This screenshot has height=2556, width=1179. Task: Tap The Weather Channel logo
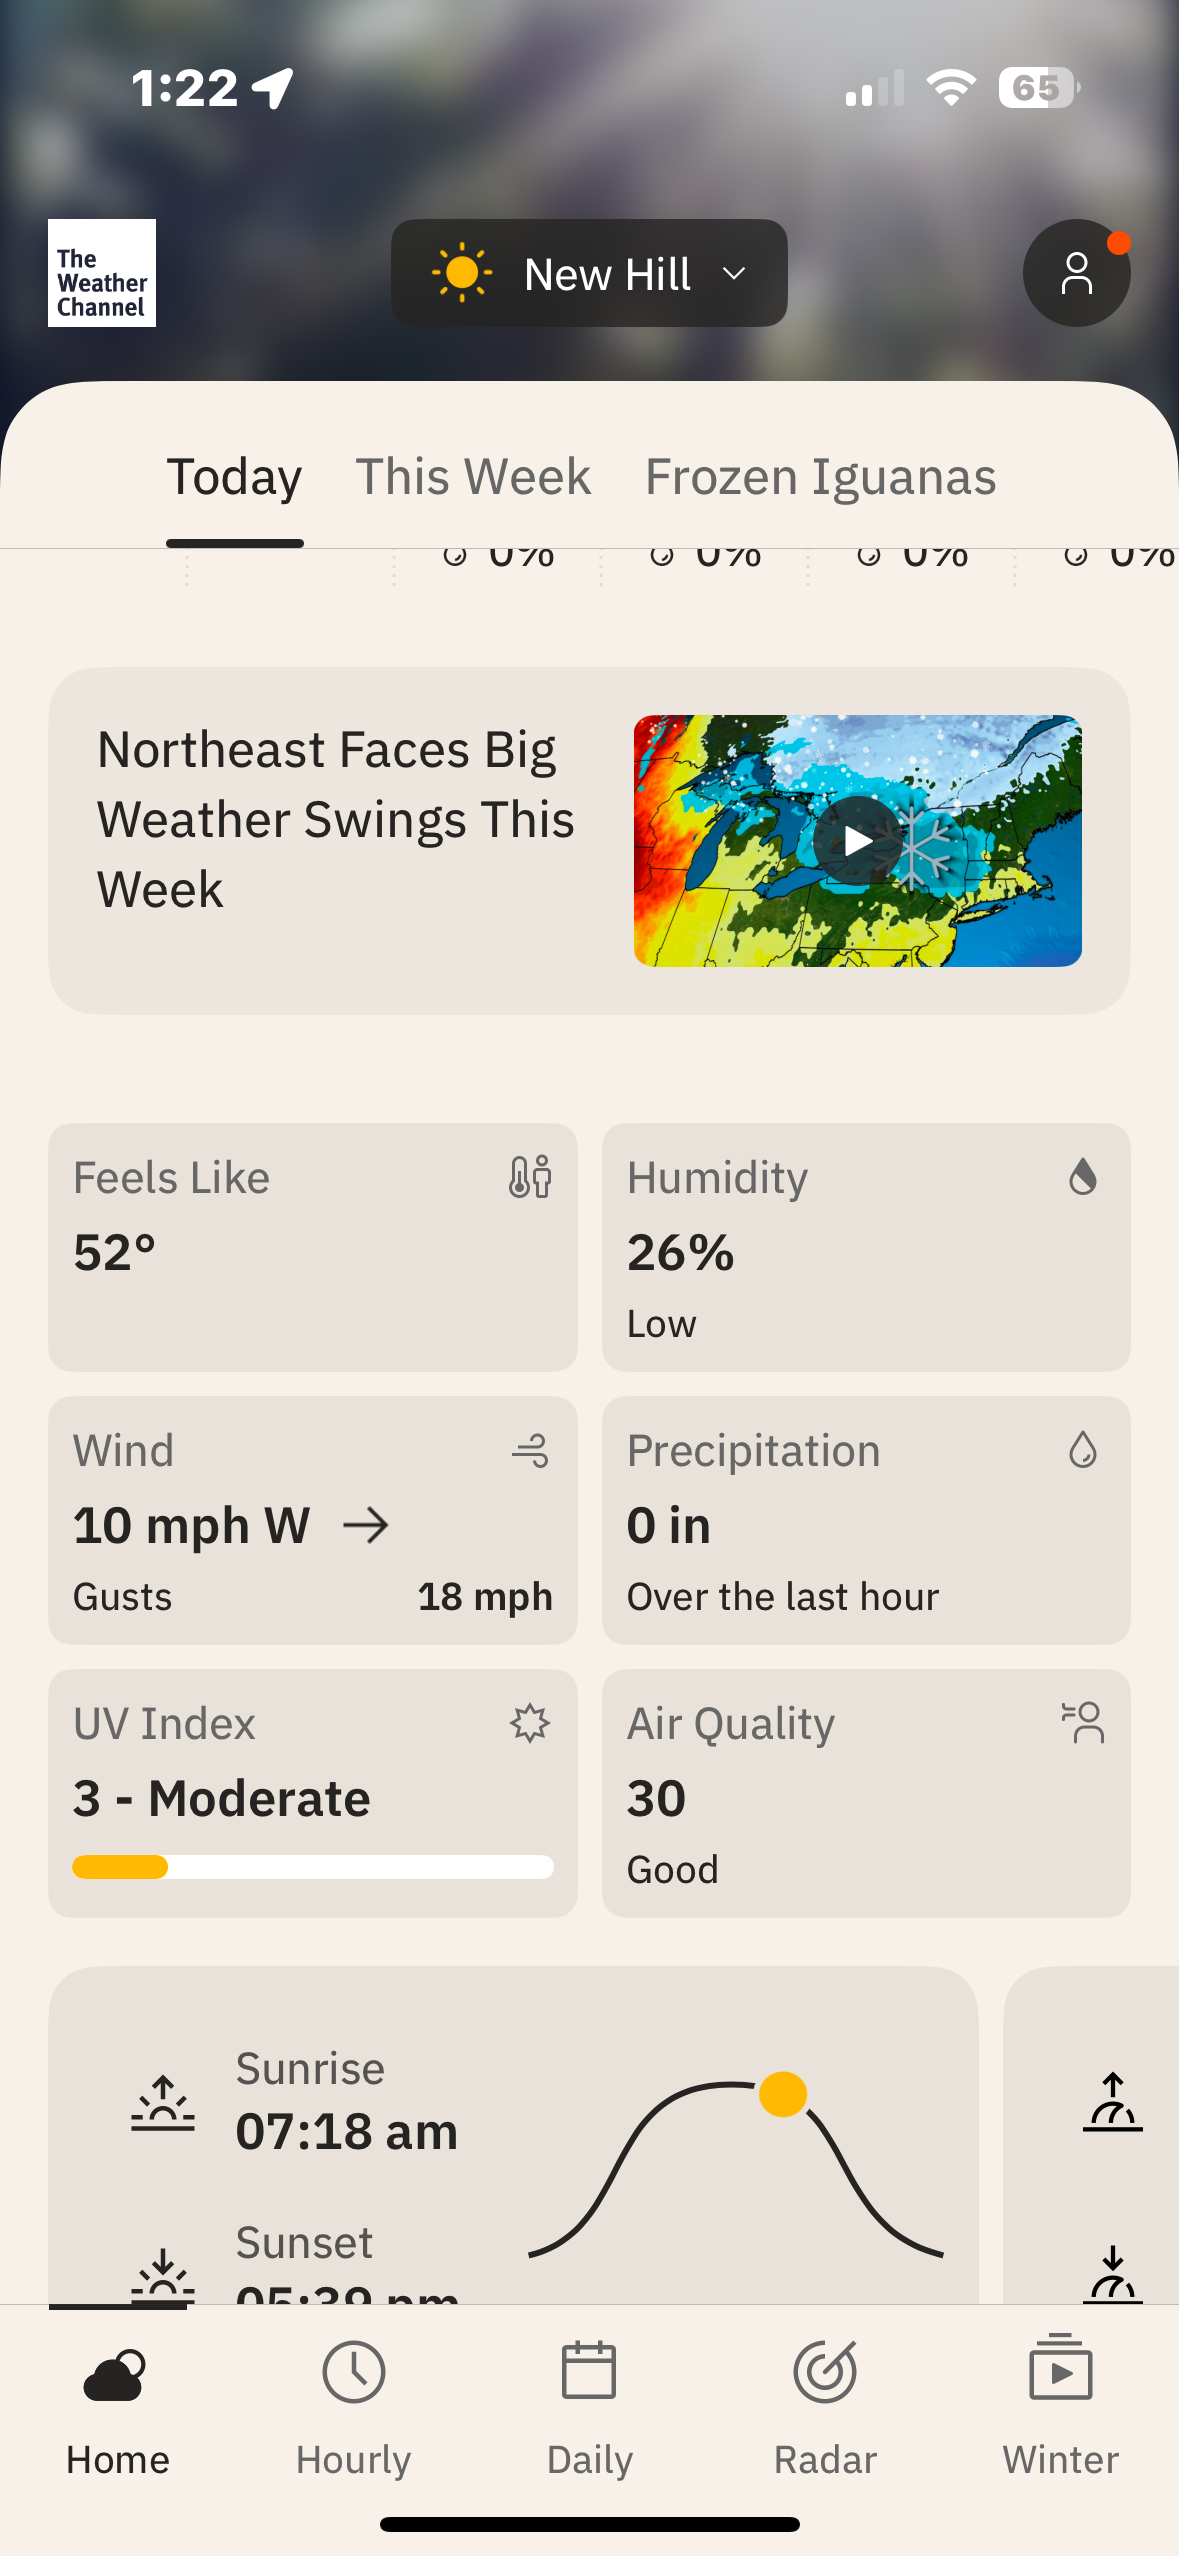[x=102, y=273]
